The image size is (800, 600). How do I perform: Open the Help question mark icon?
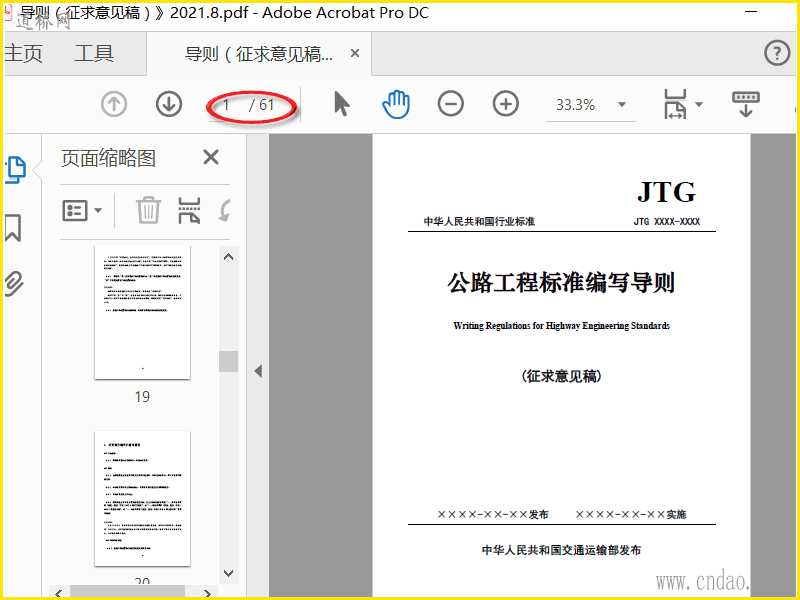[777, 53]
